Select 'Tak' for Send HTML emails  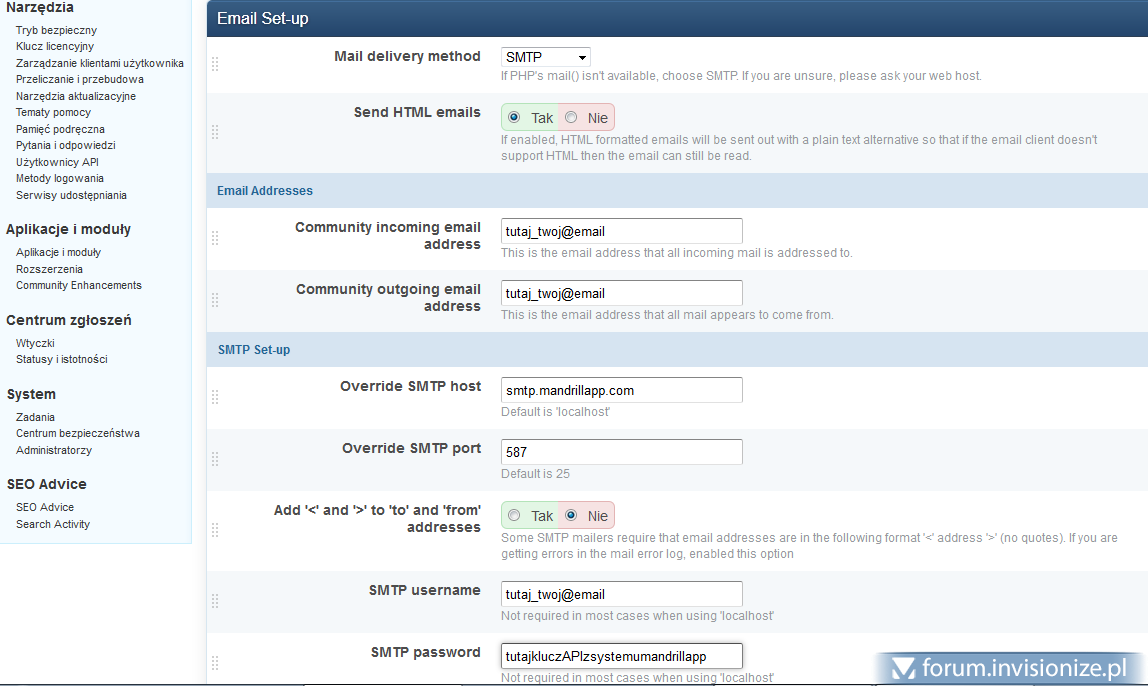(515, 118)
